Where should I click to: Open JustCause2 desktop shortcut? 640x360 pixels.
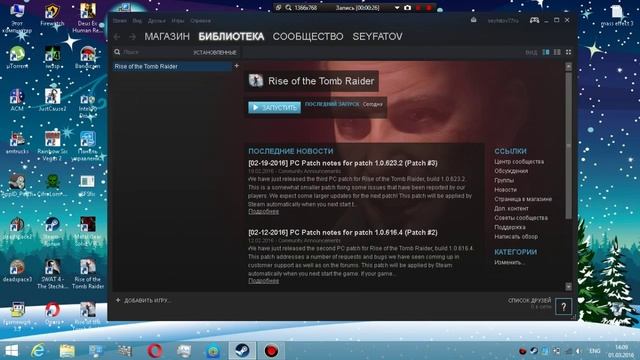[x=52, y=100]
